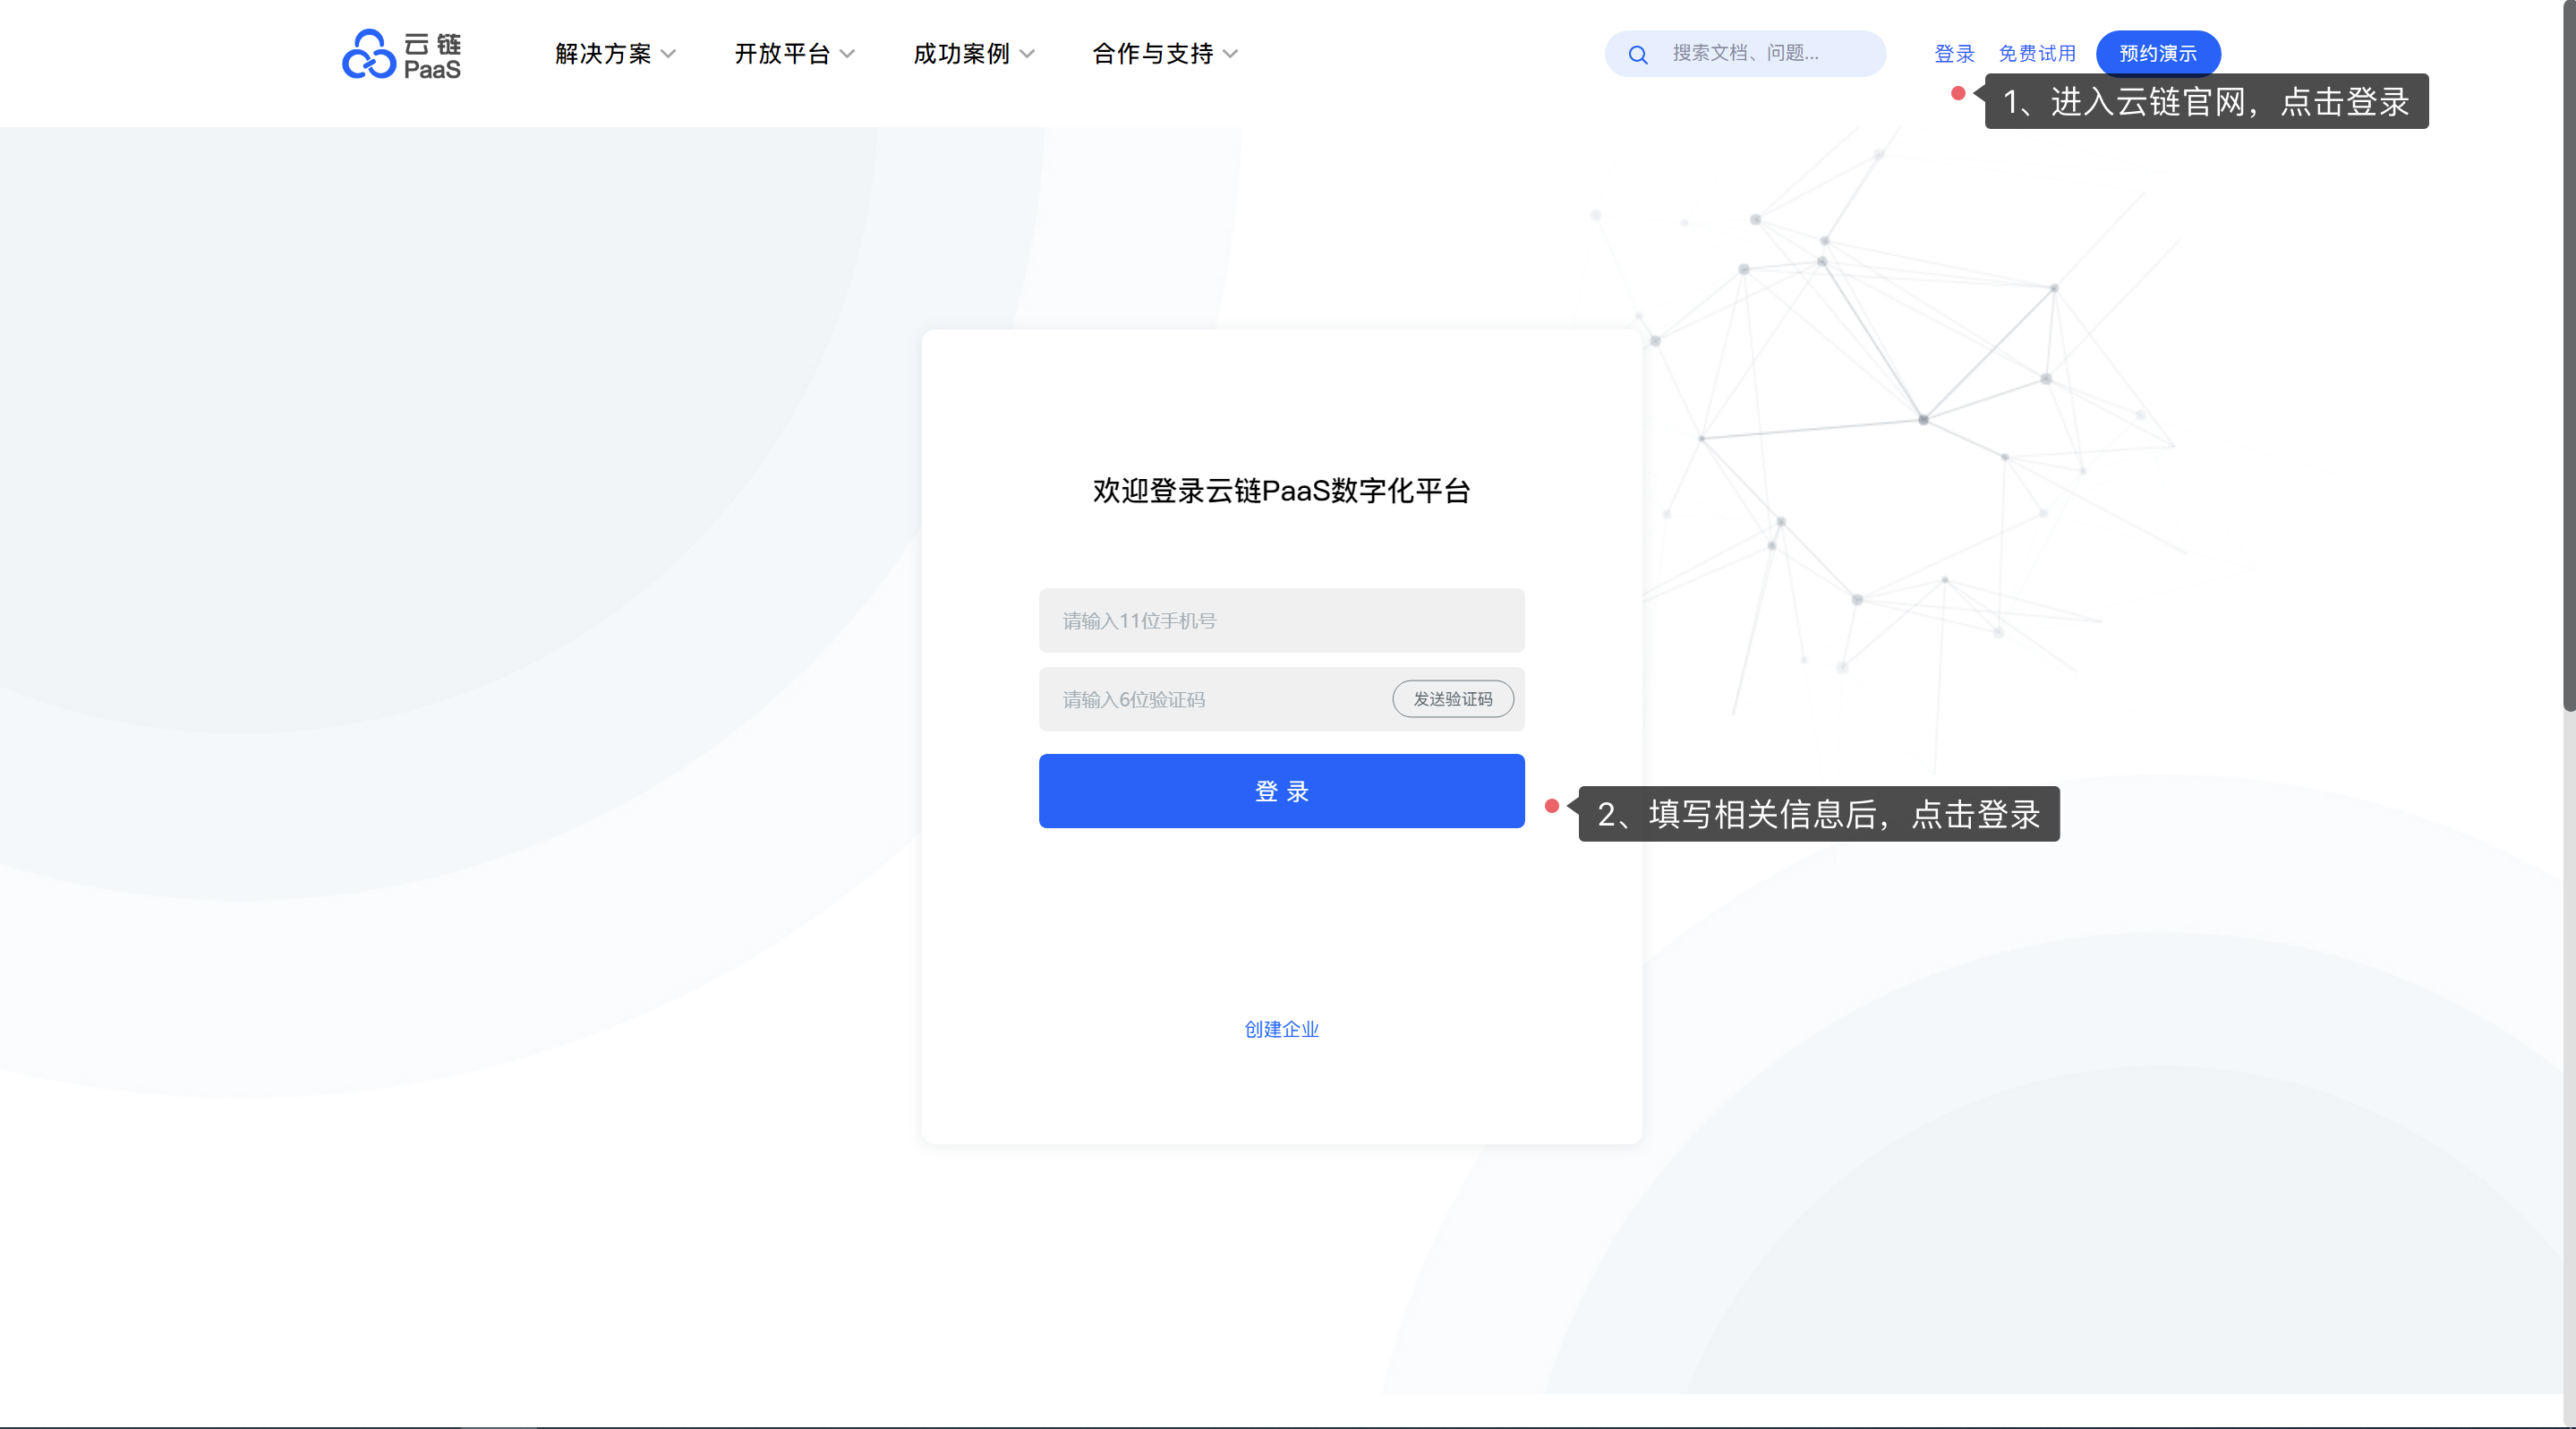Screen dimensions: 2576x1429
Task: Focus the 6-digit verification code field
Action: point(1210,700)
